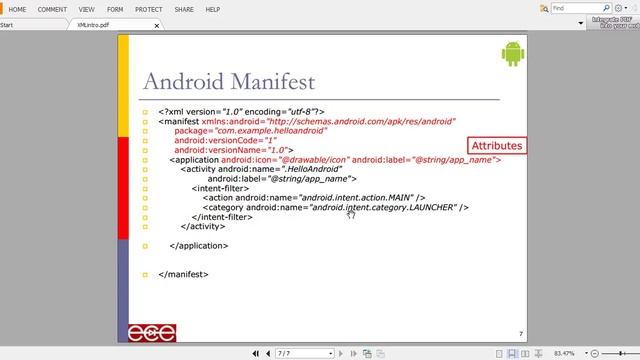Select single page view mode
The width and height of the screenshot is (640, 360).
pos(499,353)
